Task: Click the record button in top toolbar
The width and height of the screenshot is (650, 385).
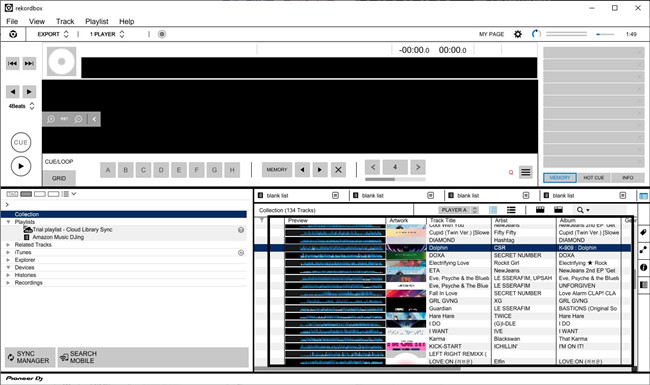Action: 162,34
